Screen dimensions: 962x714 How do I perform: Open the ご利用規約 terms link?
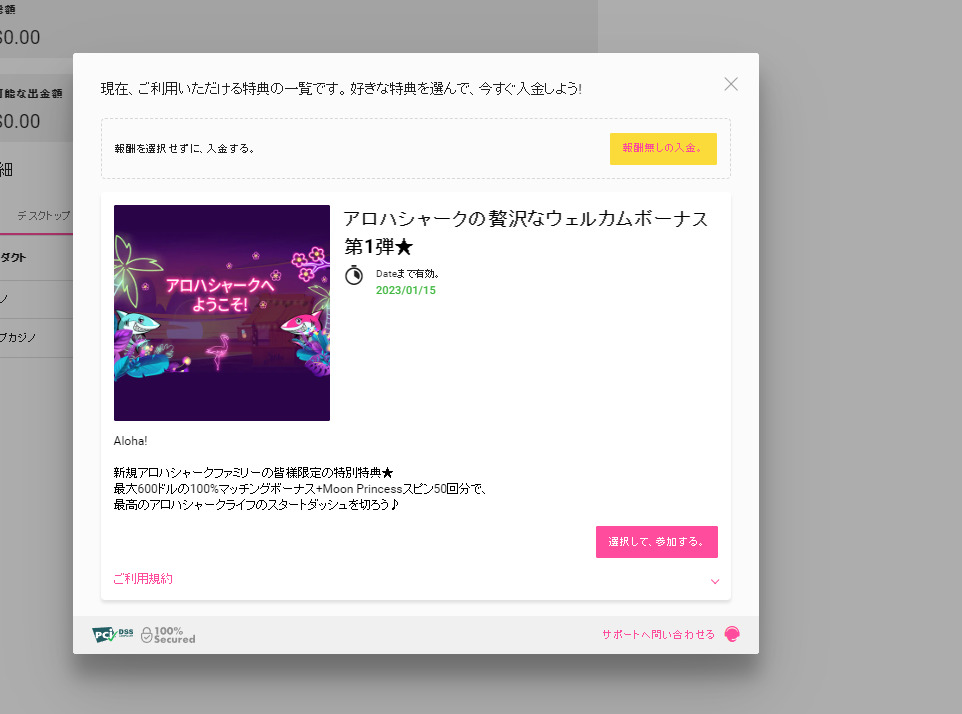(x=143, y=578)
